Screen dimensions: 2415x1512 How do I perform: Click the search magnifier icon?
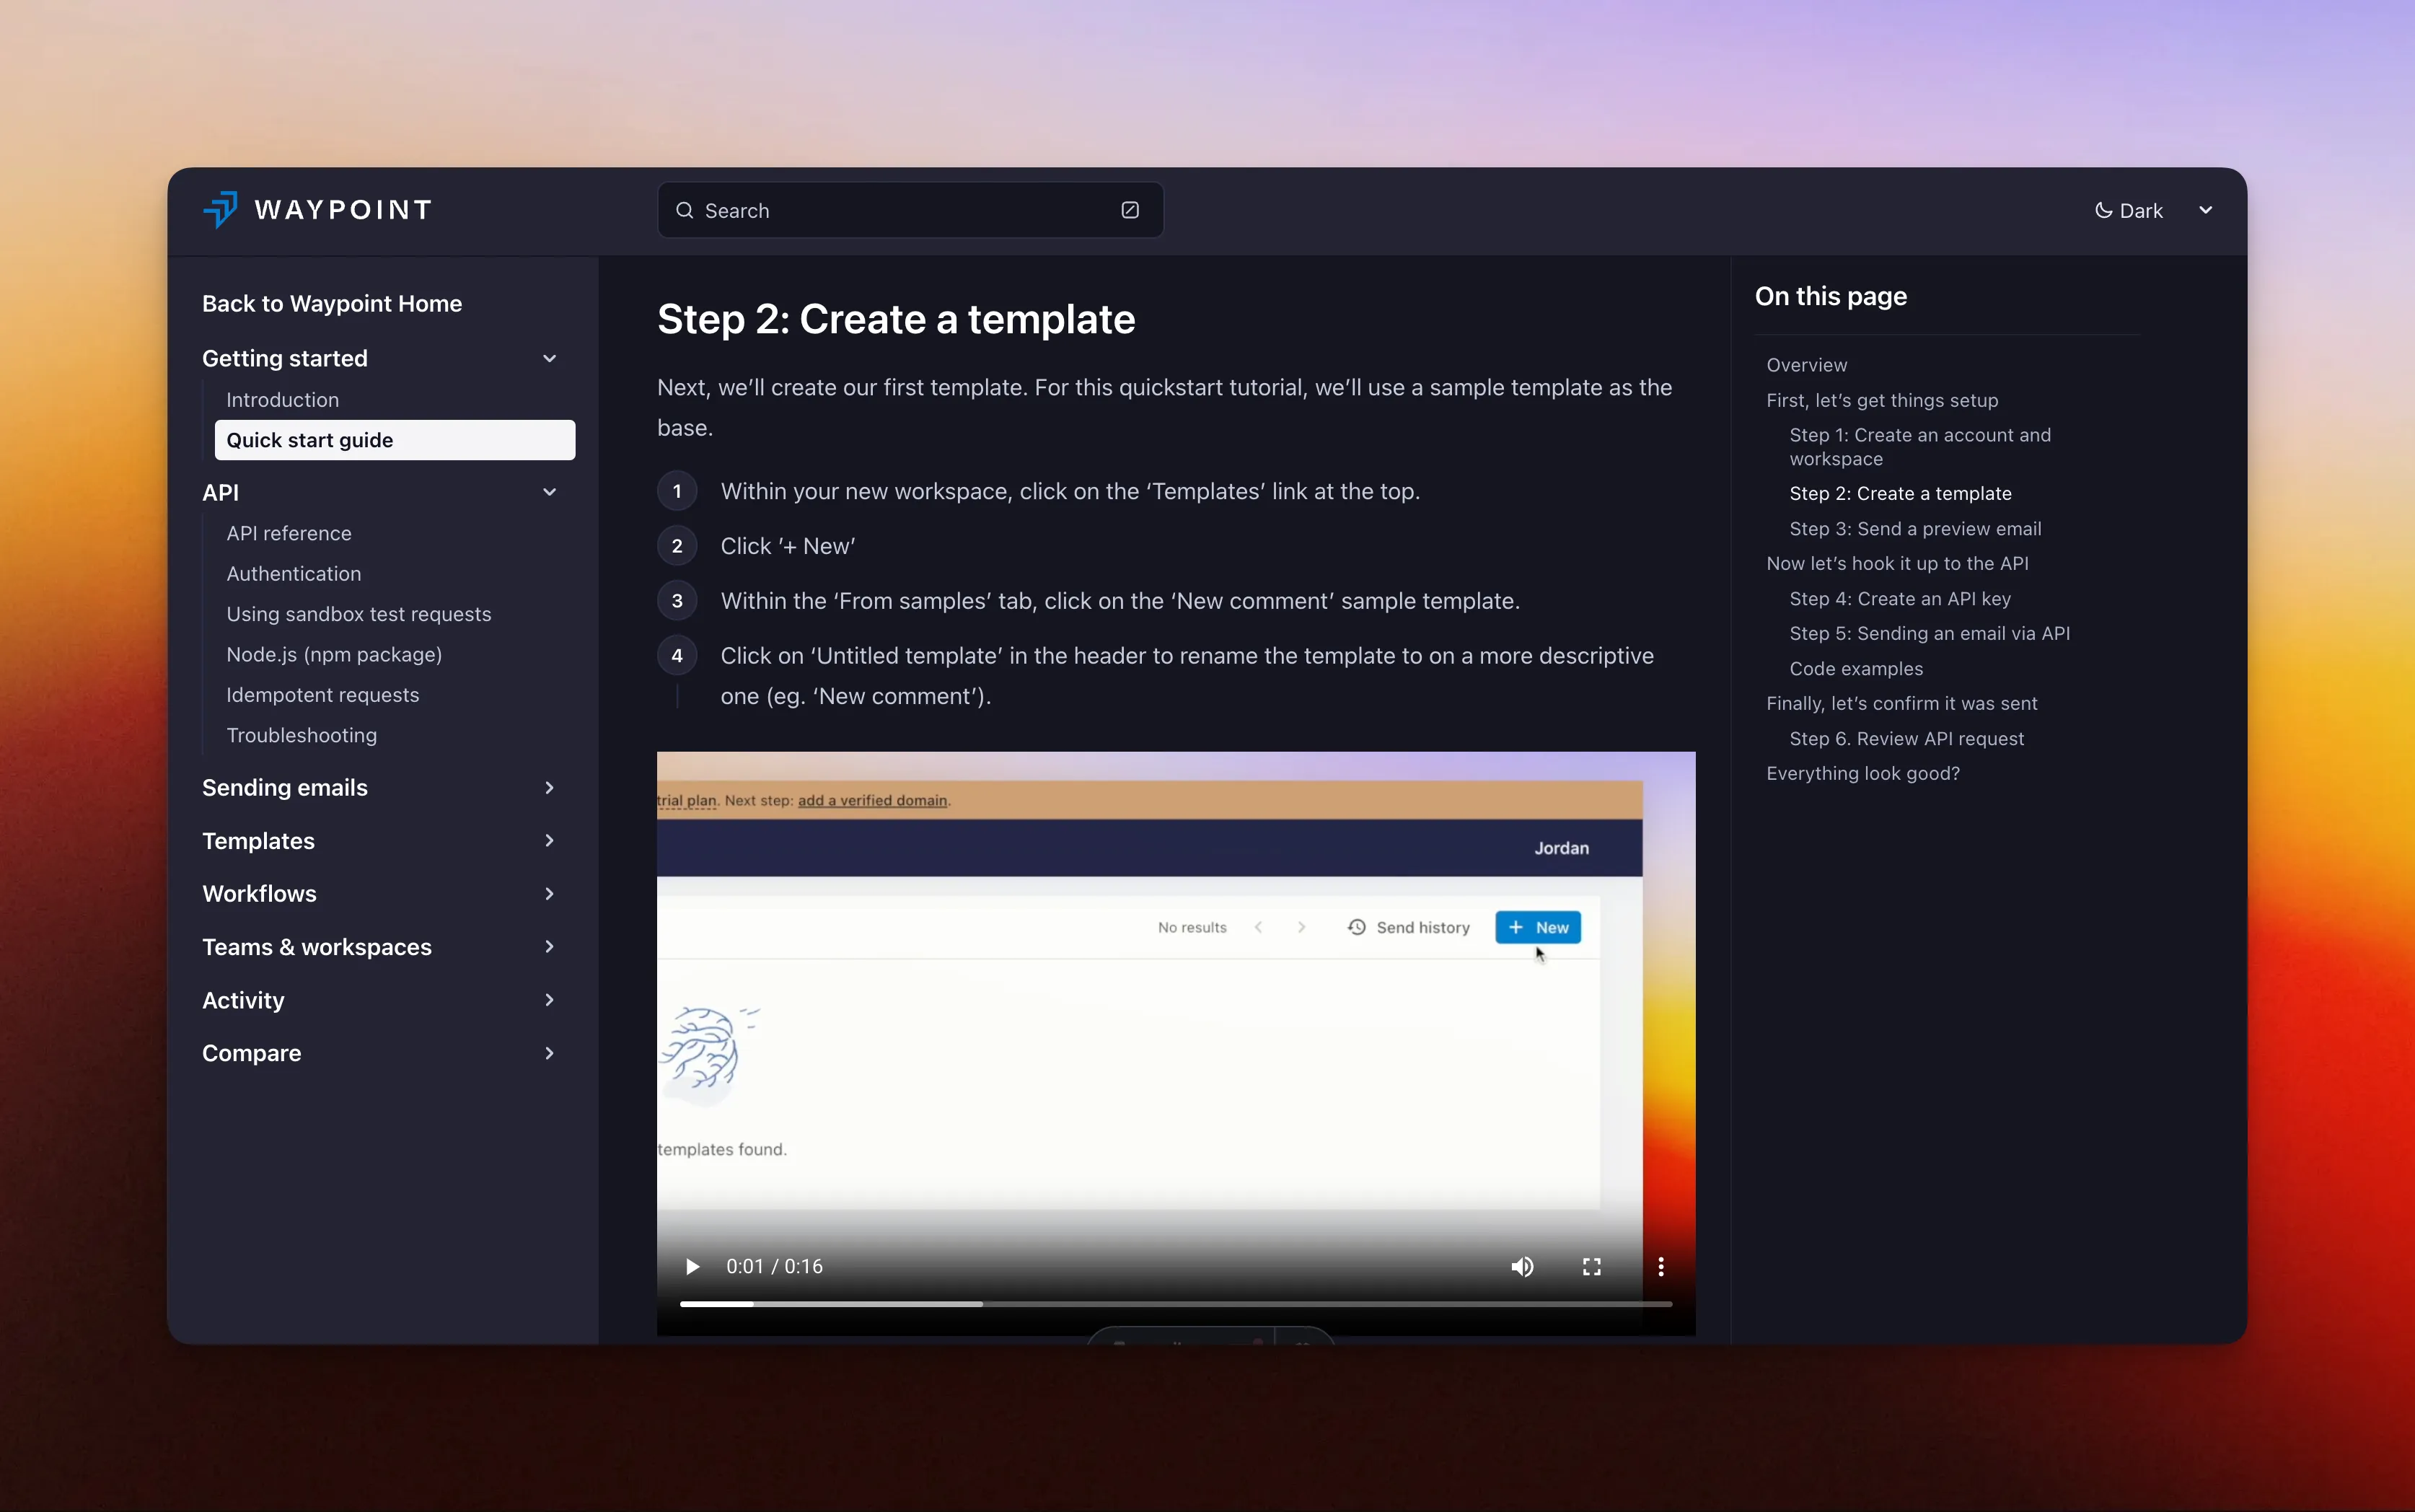(685, 210)
